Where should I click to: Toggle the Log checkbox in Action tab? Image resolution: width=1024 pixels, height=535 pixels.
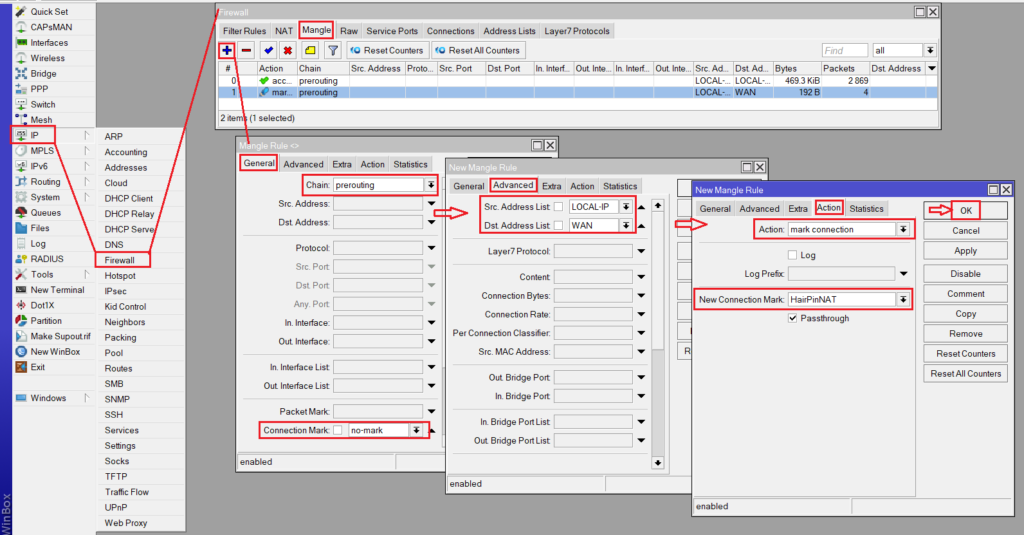(793, 255)
